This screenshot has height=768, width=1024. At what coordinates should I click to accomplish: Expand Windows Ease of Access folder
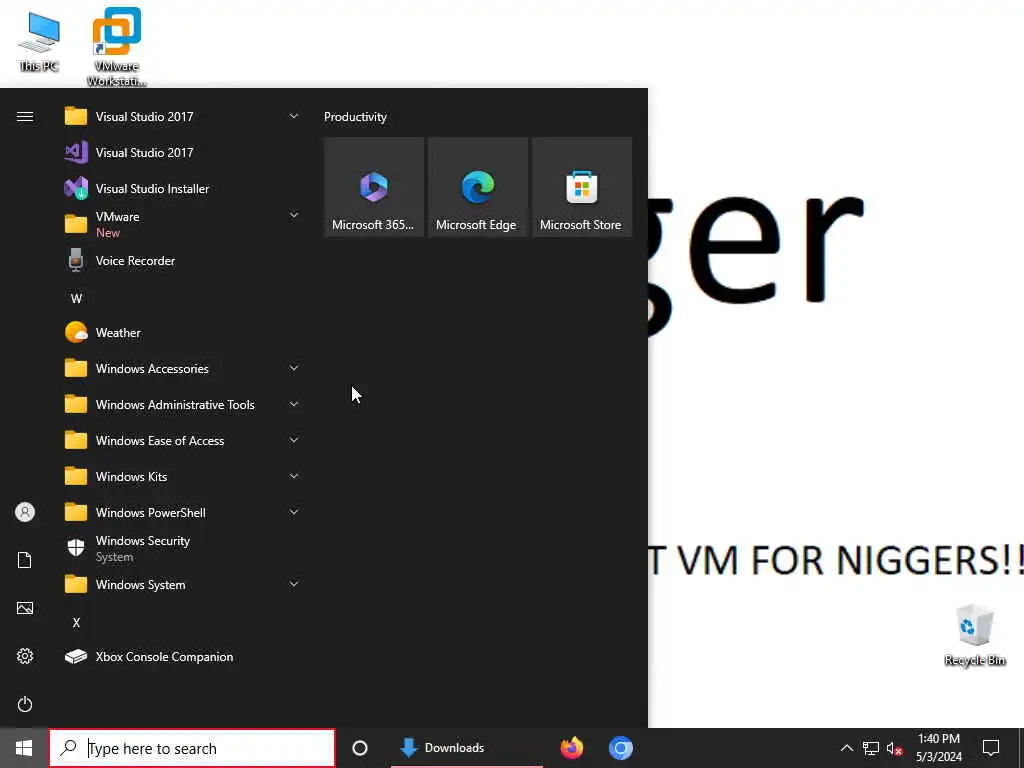181,440
